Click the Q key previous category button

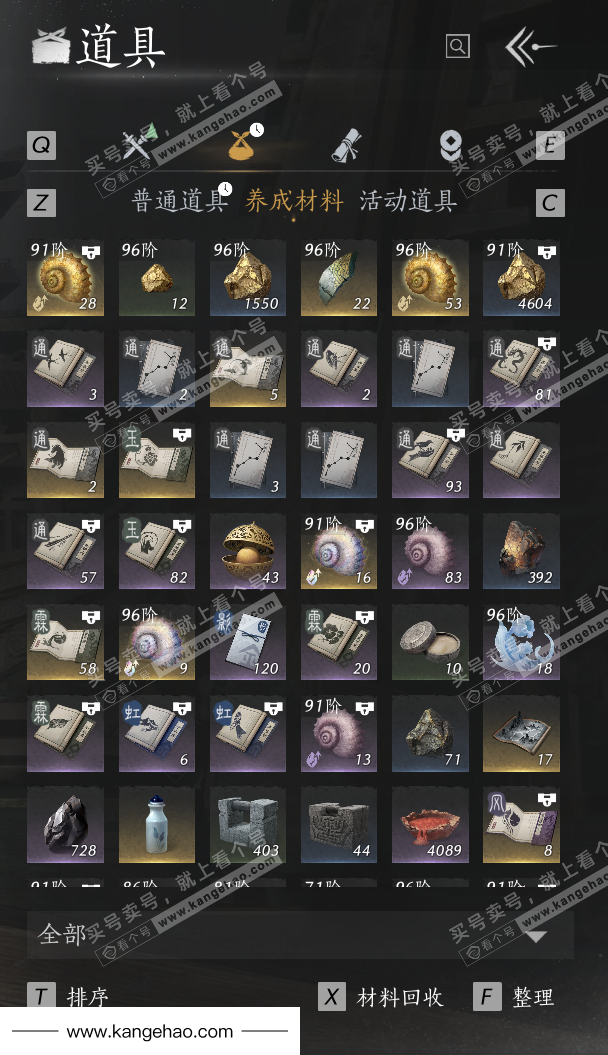pyautogui.click(x=41, y=145)
